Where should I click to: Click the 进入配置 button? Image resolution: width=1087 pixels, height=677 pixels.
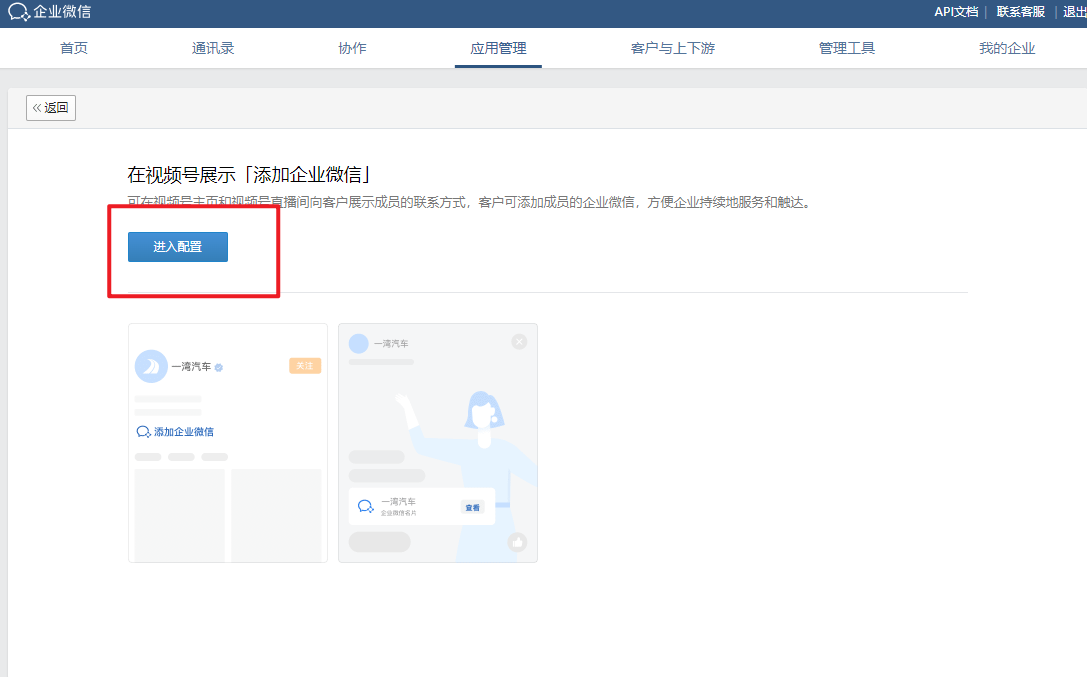coord(177,247)
